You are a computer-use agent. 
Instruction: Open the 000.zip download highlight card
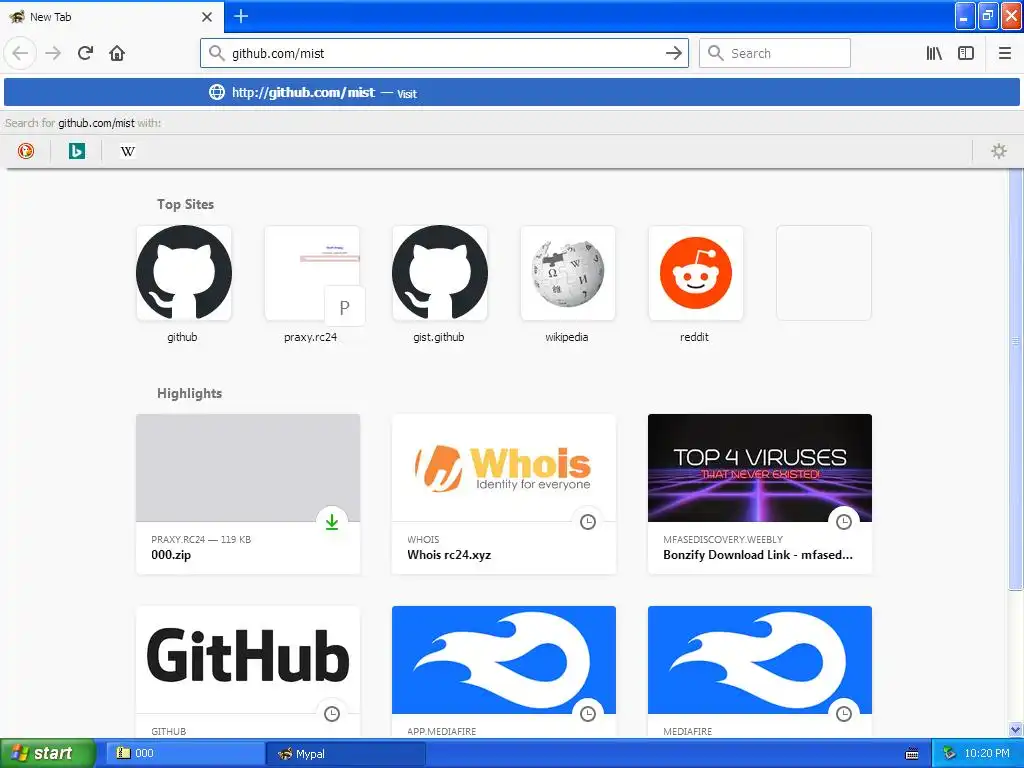tap(248, 494)
